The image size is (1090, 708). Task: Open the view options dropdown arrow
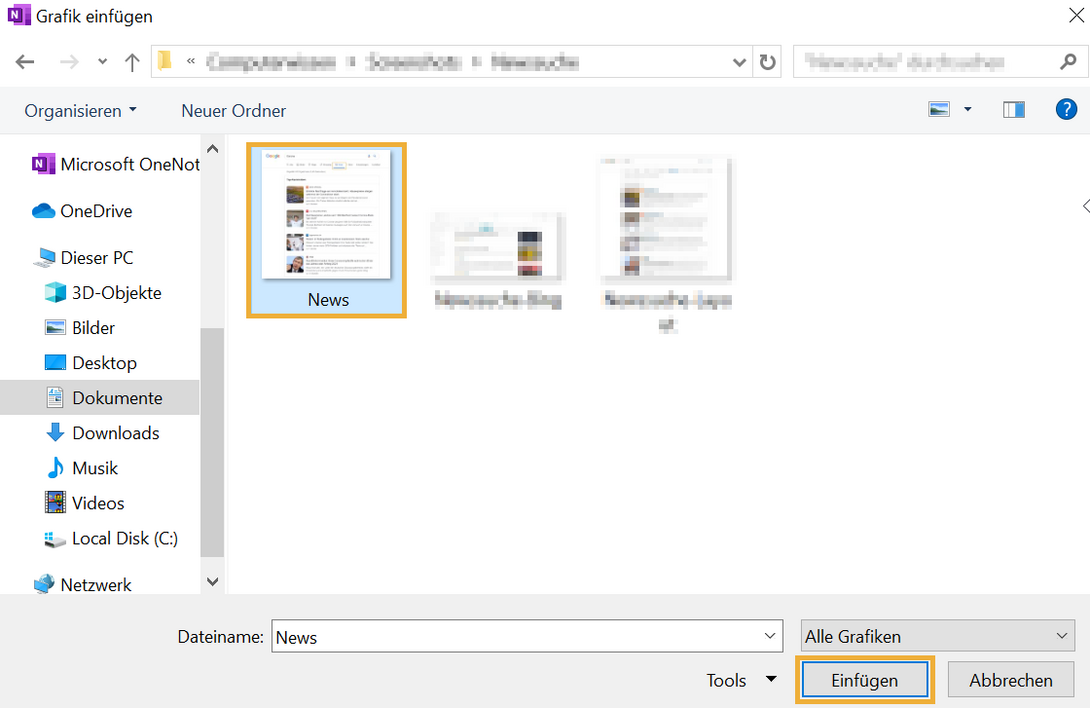[x=968, y=109]
